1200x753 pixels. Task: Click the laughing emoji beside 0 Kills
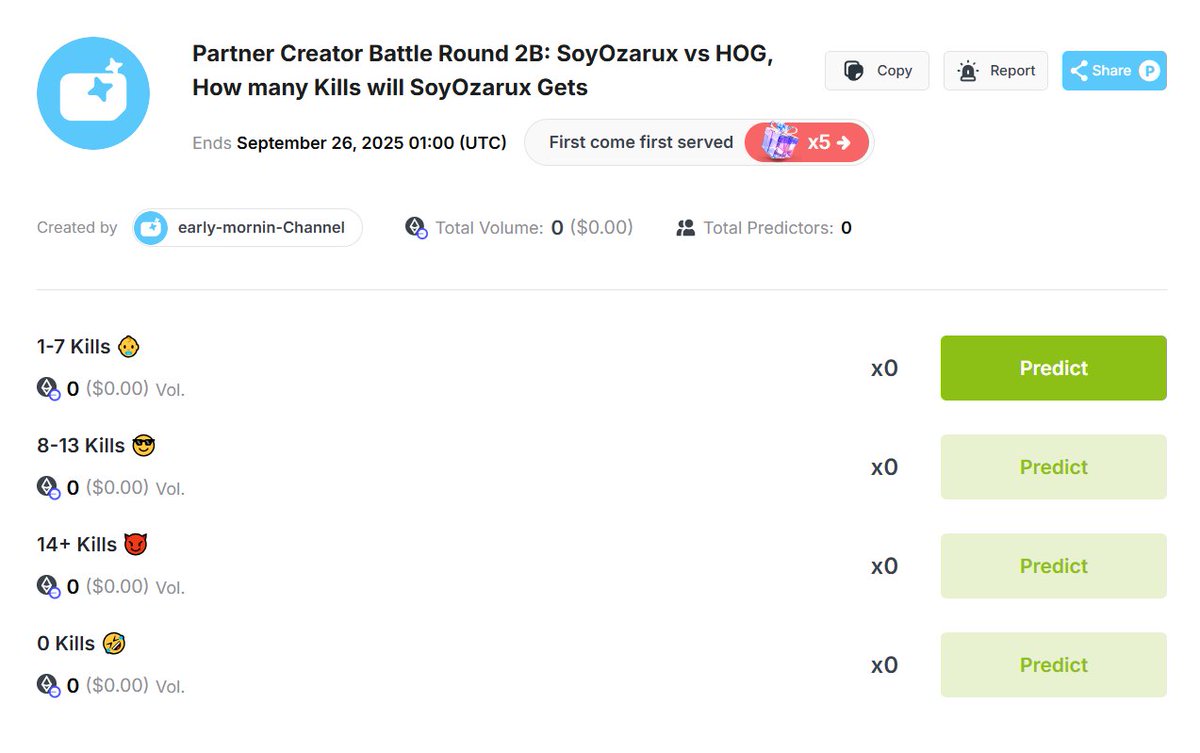point(114,644)
